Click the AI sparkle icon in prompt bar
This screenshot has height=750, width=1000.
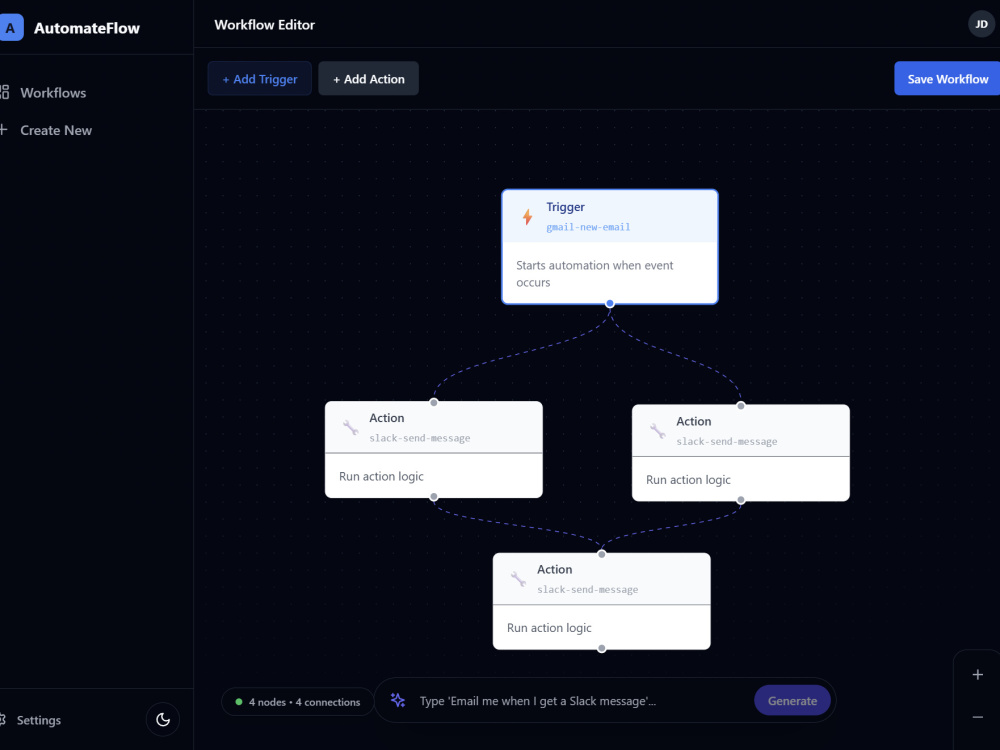398,700
